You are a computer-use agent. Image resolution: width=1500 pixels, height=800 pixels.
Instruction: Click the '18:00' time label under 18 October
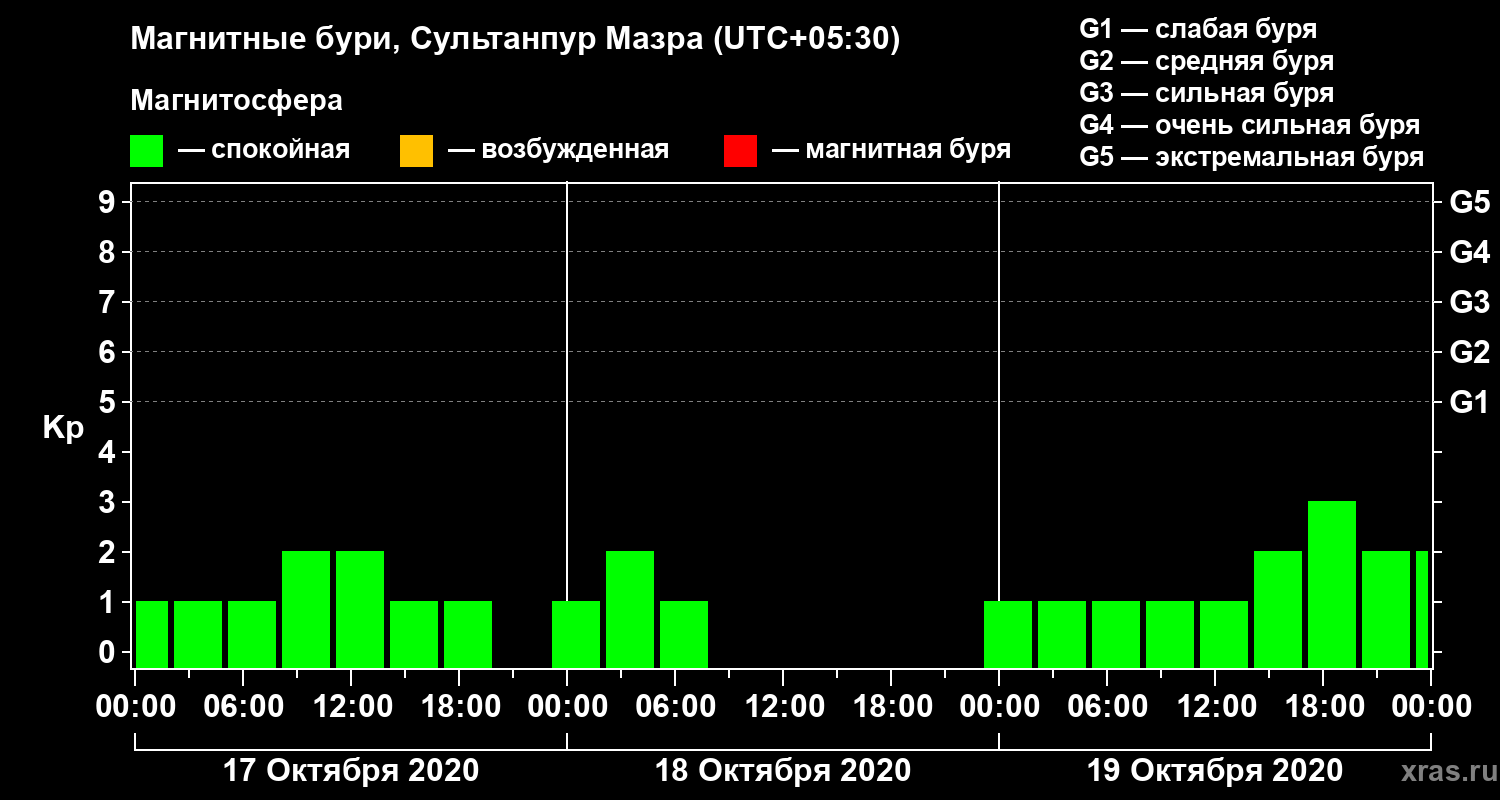(891, 706)
